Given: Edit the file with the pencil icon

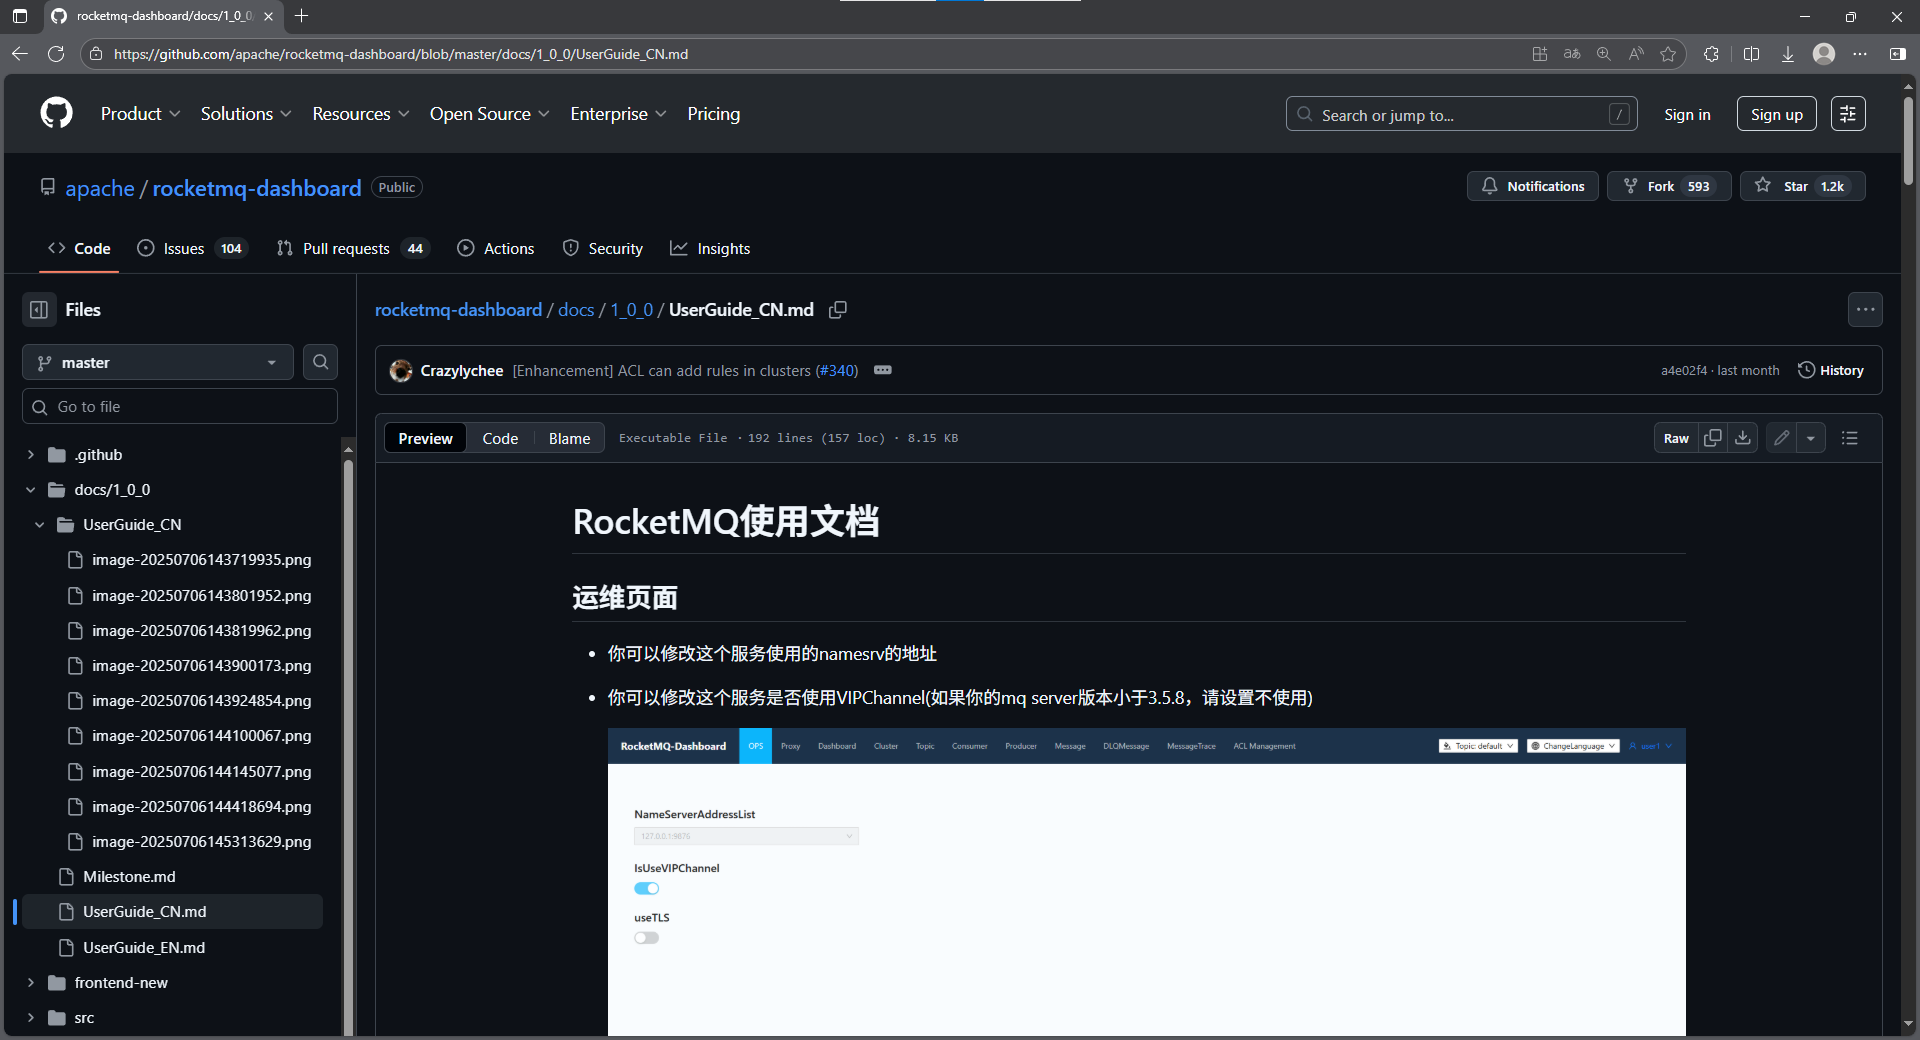Looking at the screenshot, I should pos(1780,438).
